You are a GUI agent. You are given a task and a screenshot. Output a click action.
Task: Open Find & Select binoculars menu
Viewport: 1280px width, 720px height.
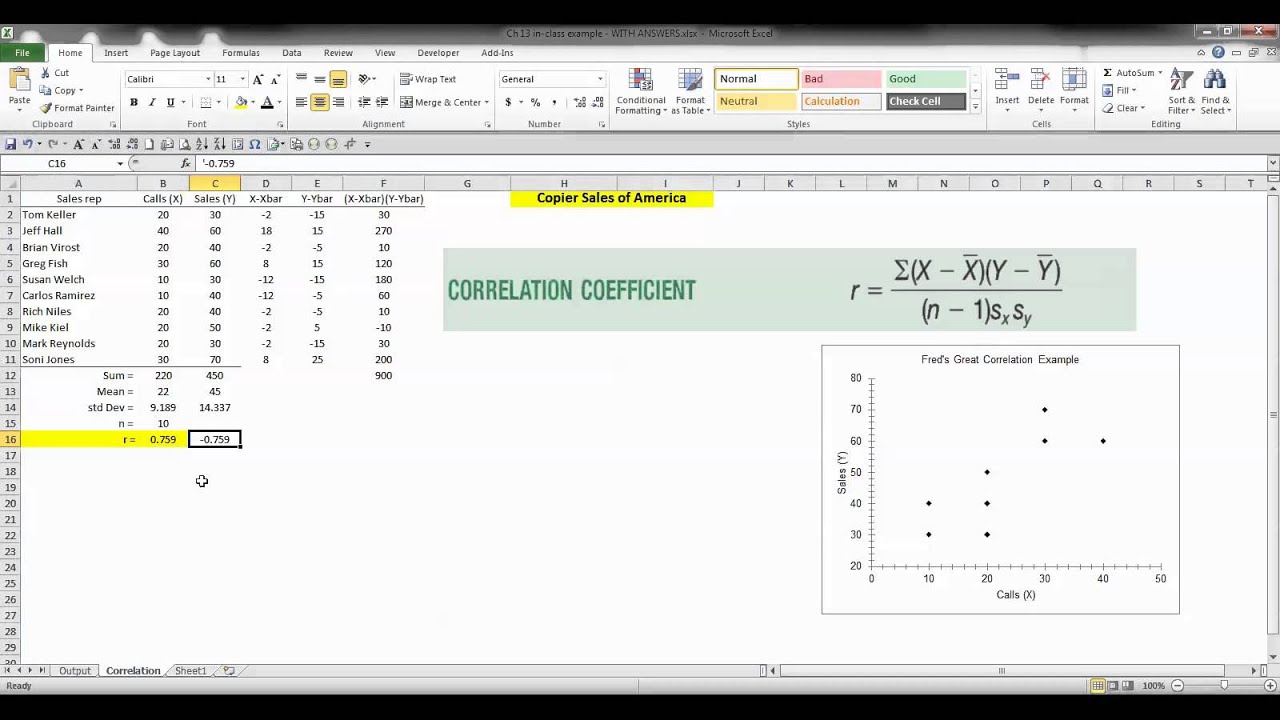(1215, 91)
